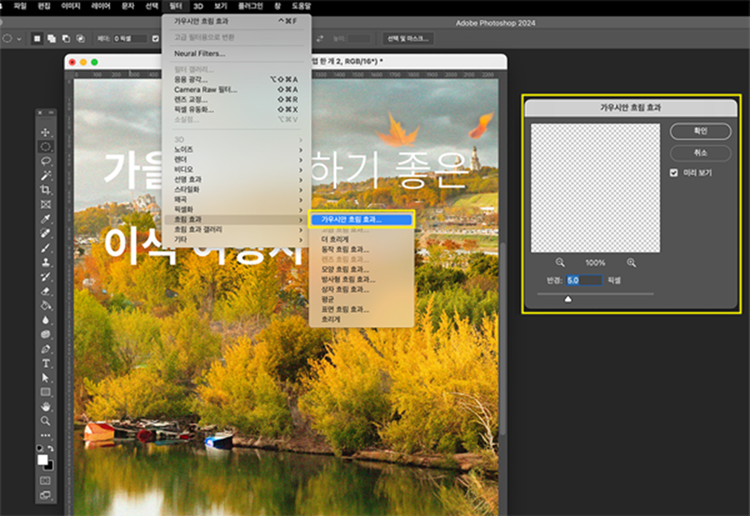Screen dimensions: 750x516
Task: Select the History Brush tool
Action: pyautogui.click(x=45, y=276)
